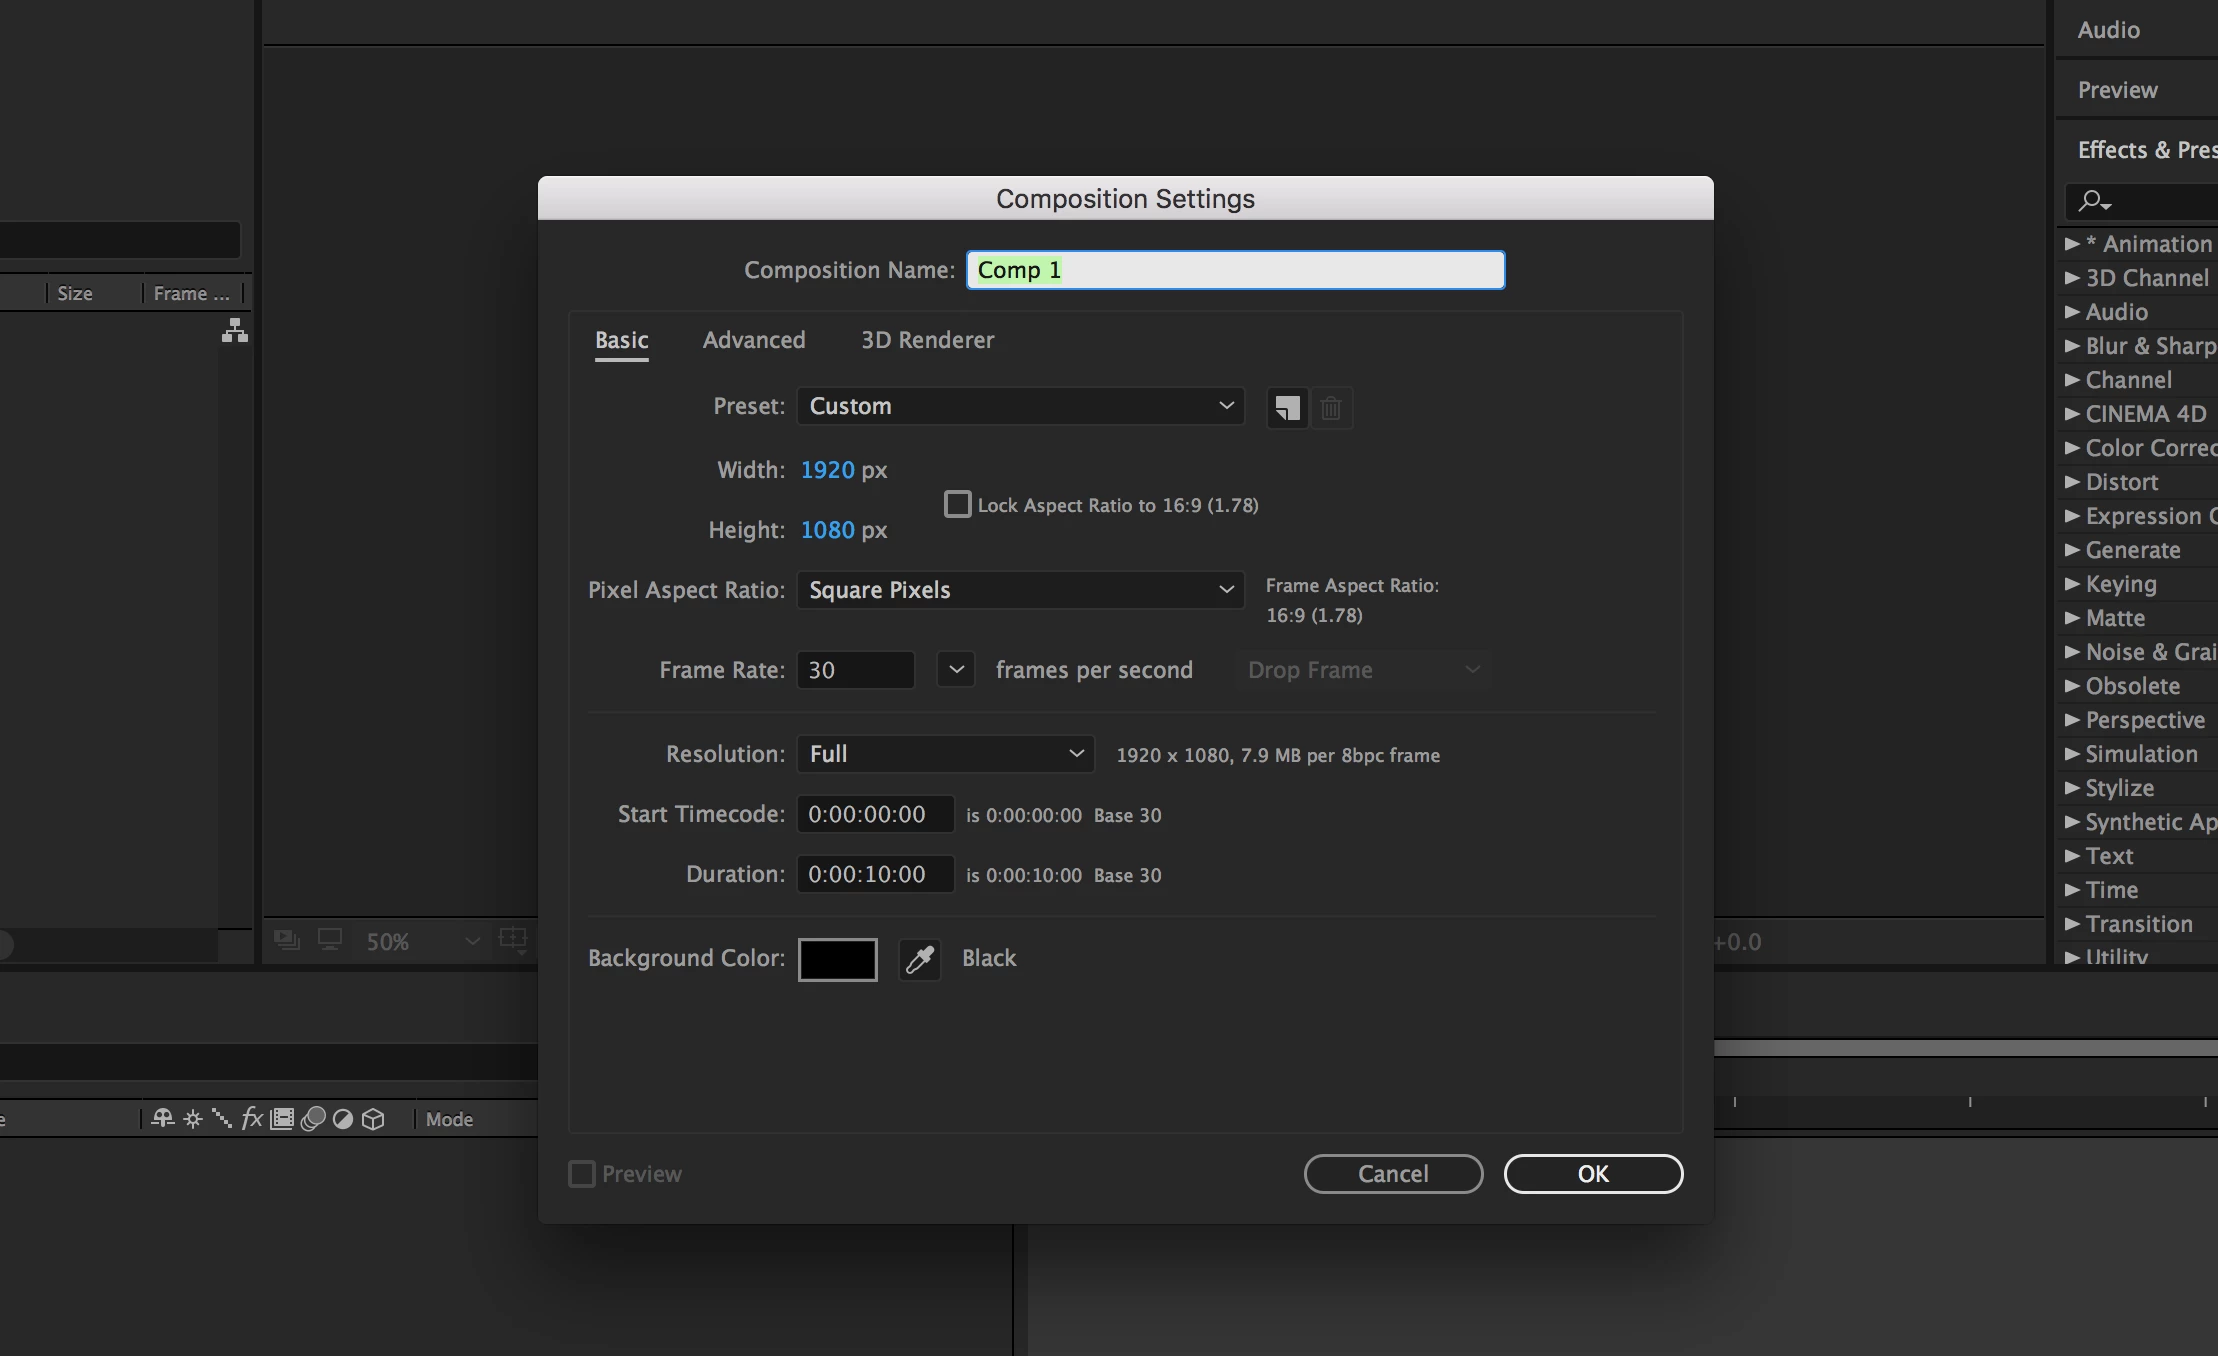Screen dimensions: 2218x1356
Task: Enable Lock Aspect Ratio to 16:9 checkbox
Action: (x=957, y=504)
